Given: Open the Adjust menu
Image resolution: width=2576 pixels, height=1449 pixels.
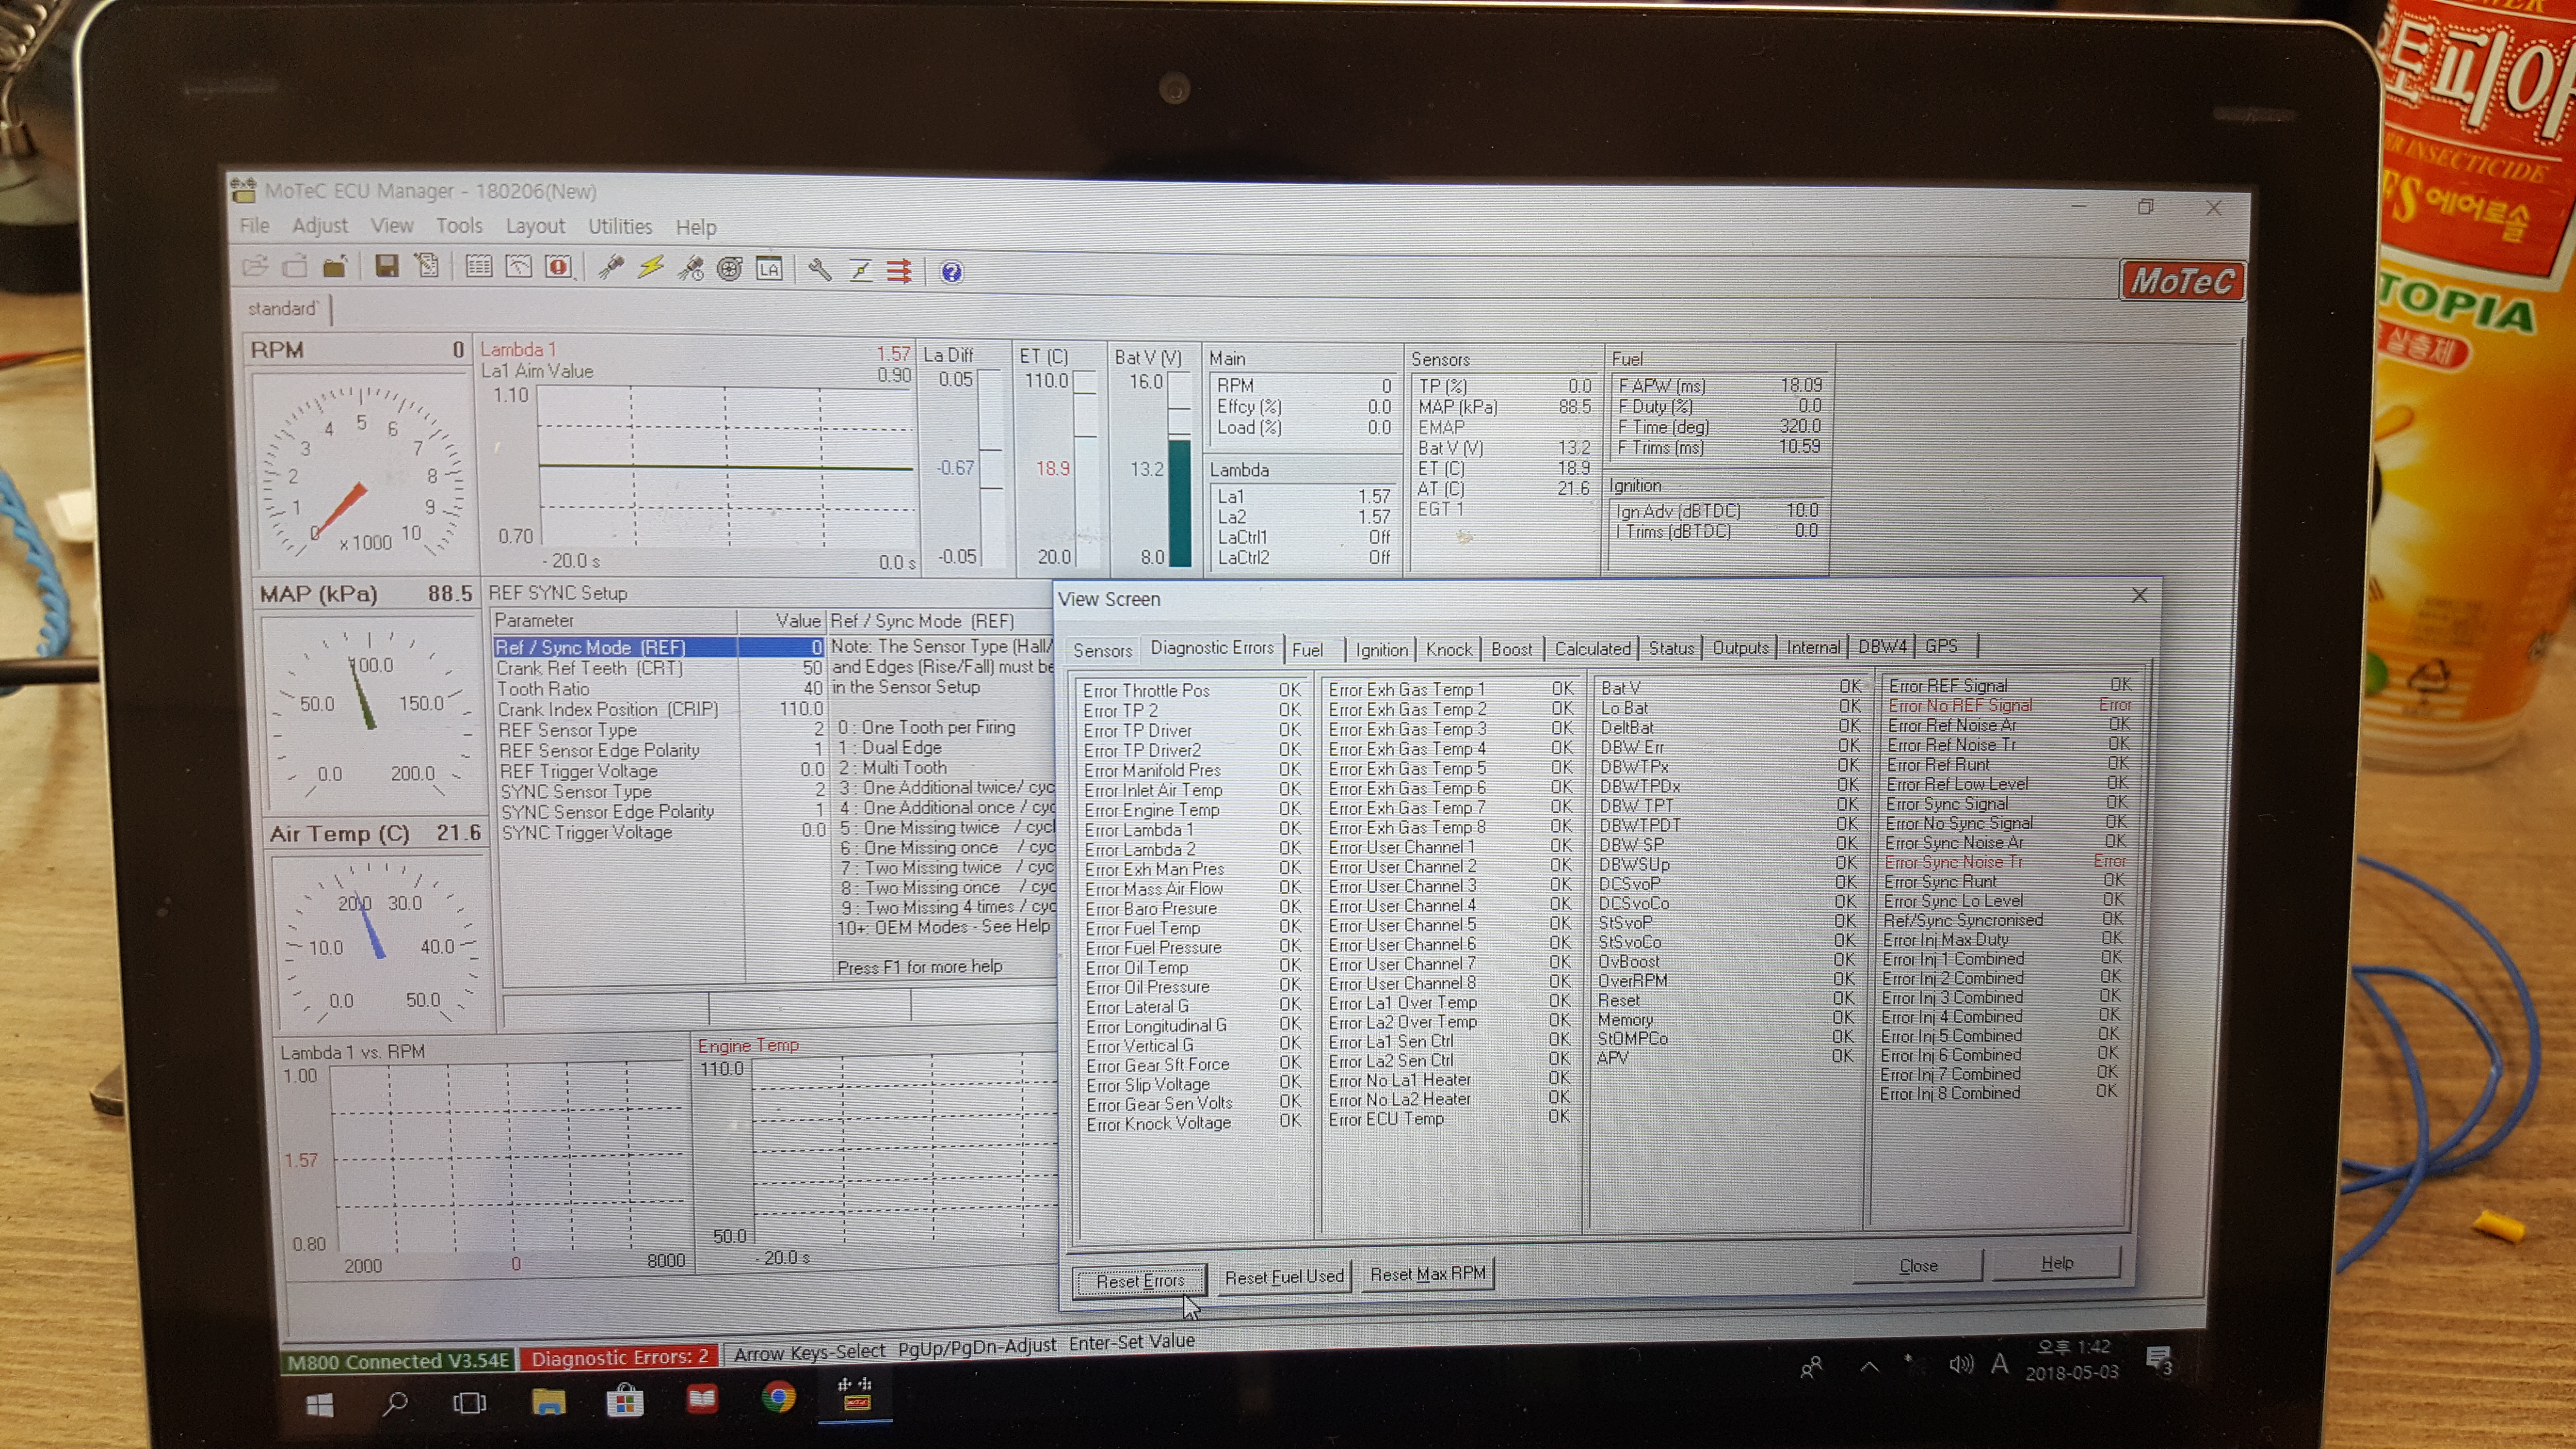Looking at the screenshot, I should coord(320,225).
